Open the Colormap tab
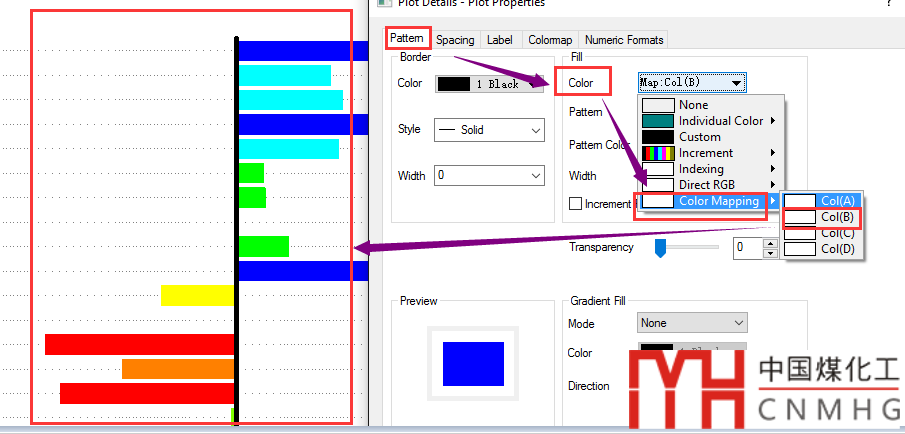This screenshot has height=434, width=905. tap(550, 40)
